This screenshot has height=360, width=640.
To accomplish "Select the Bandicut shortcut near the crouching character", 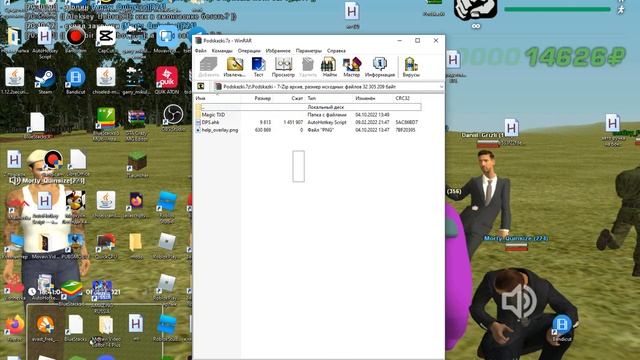I will tap(562, 328).
